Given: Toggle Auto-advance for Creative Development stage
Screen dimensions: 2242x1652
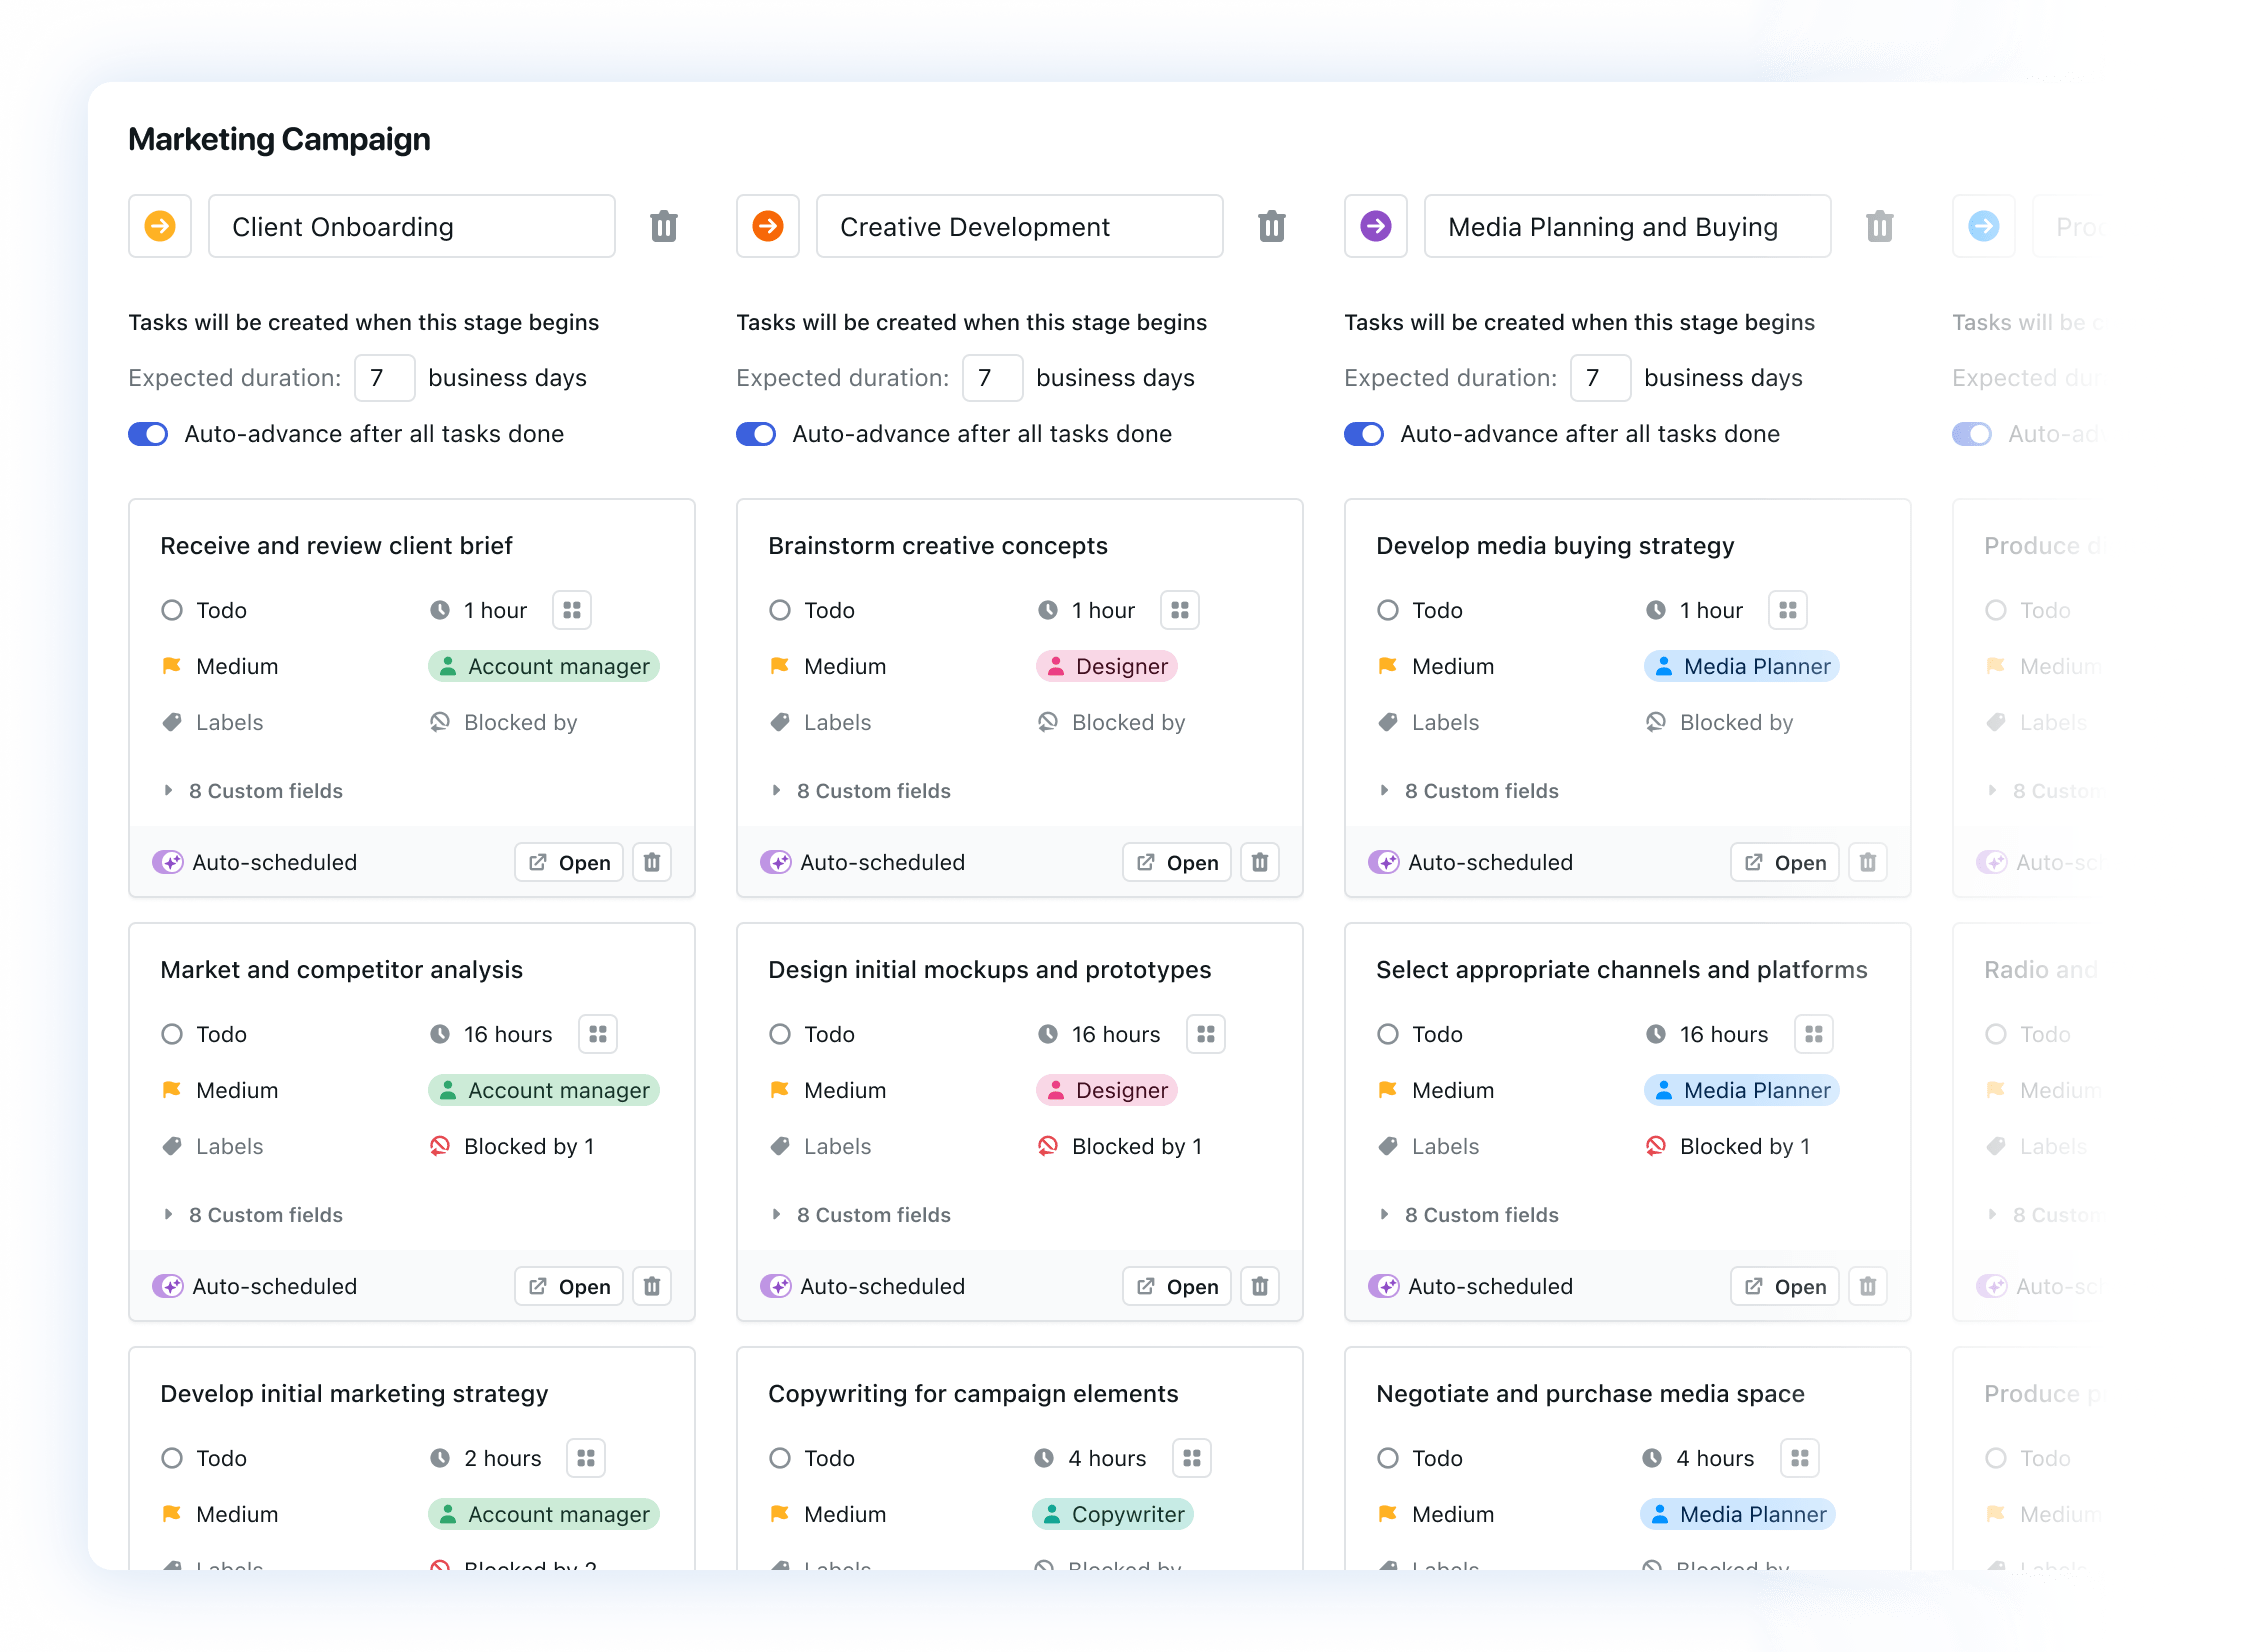Looking at the screenshot, I should [x=756, y=434].
